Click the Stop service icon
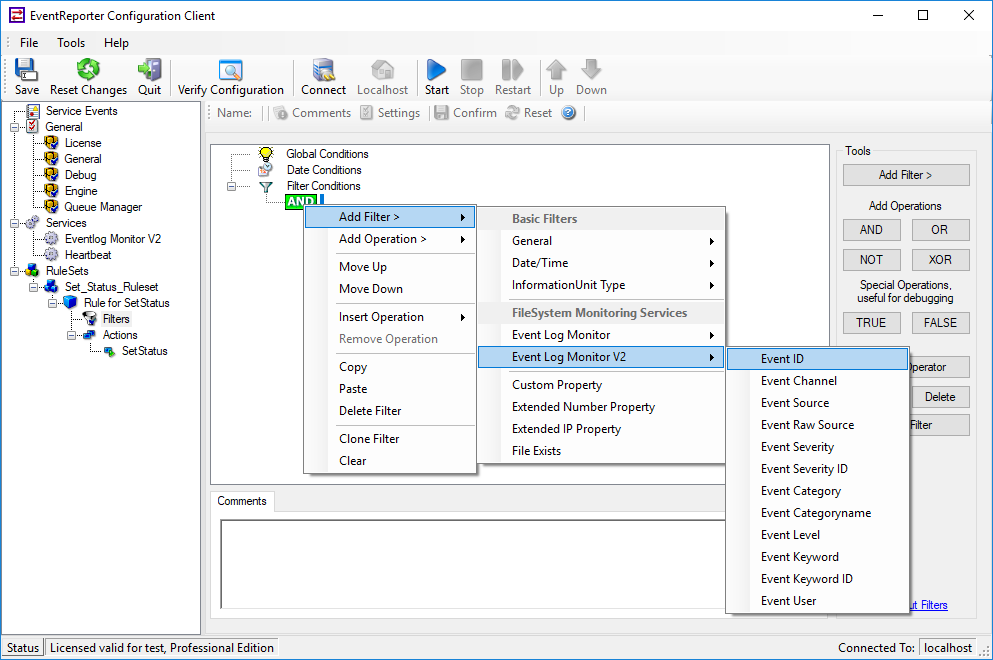Viewport: 993px width, 660px height. coord(472,70)
